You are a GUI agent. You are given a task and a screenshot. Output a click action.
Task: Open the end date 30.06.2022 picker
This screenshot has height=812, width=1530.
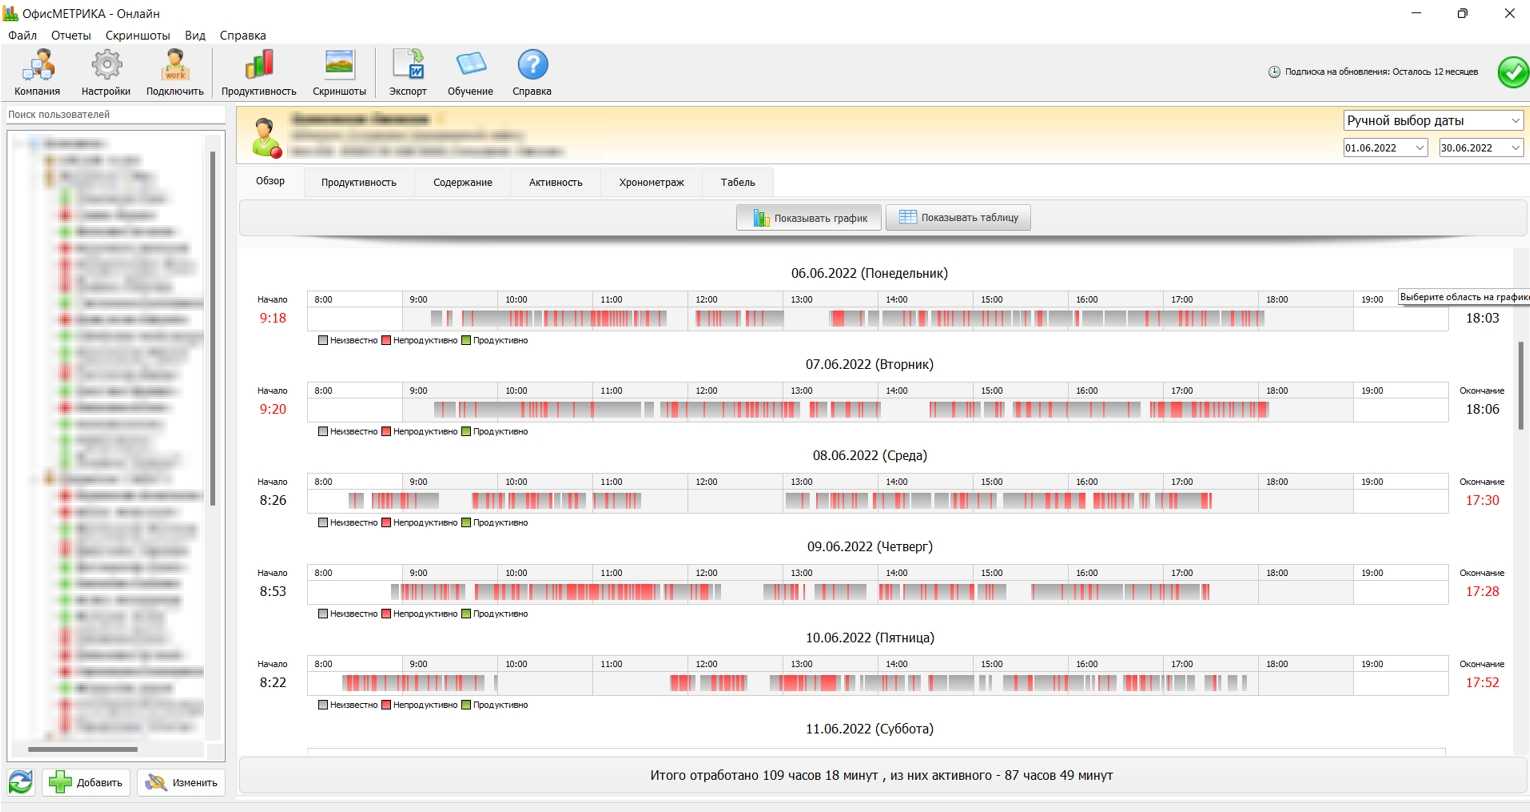tap(1515, 148)
